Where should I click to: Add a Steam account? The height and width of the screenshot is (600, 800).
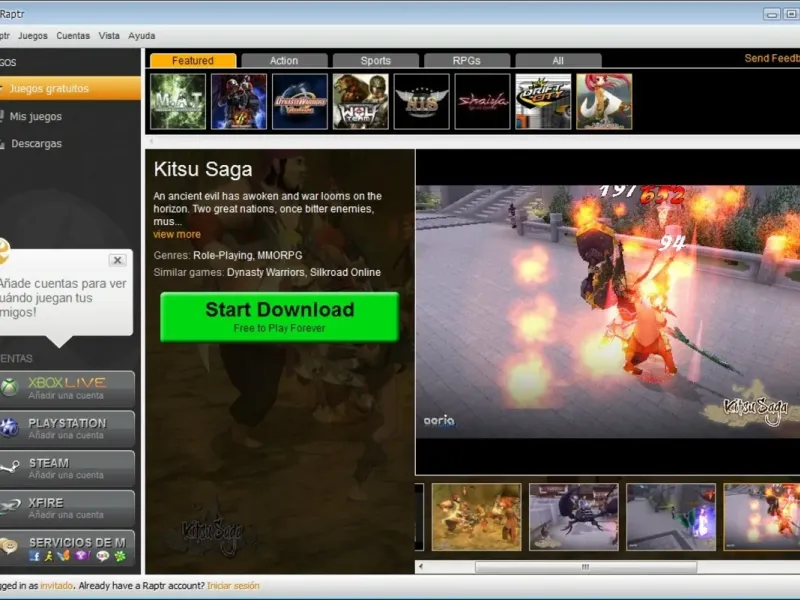pos(67,468)
